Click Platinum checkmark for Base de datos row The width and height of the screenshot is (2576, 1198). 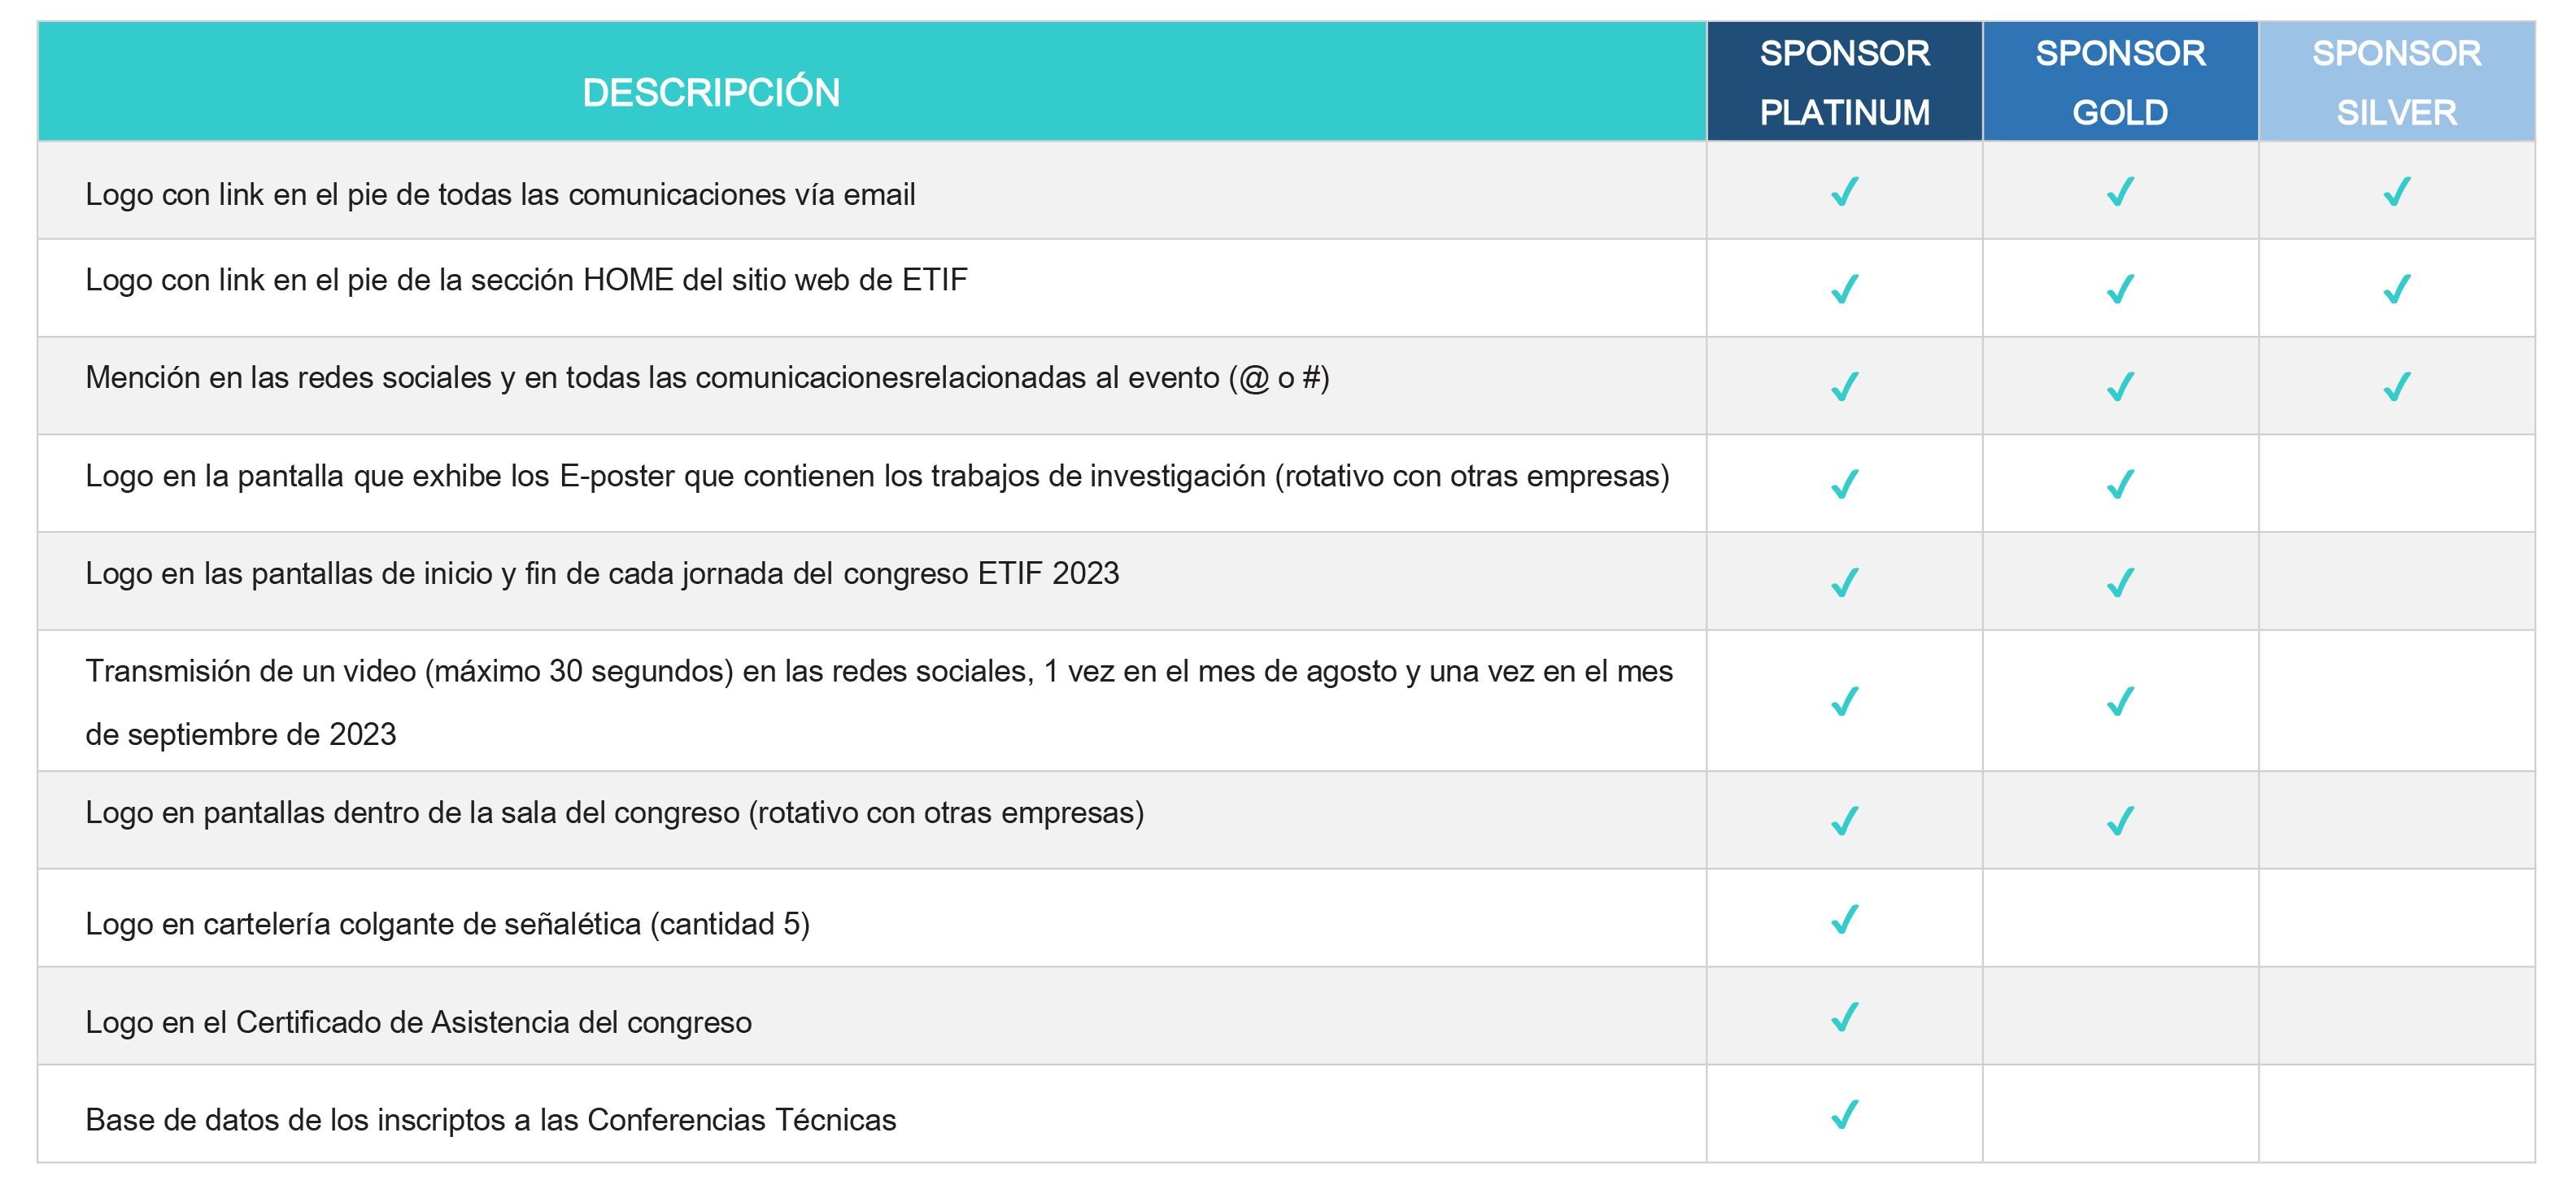point(1844,1114)
